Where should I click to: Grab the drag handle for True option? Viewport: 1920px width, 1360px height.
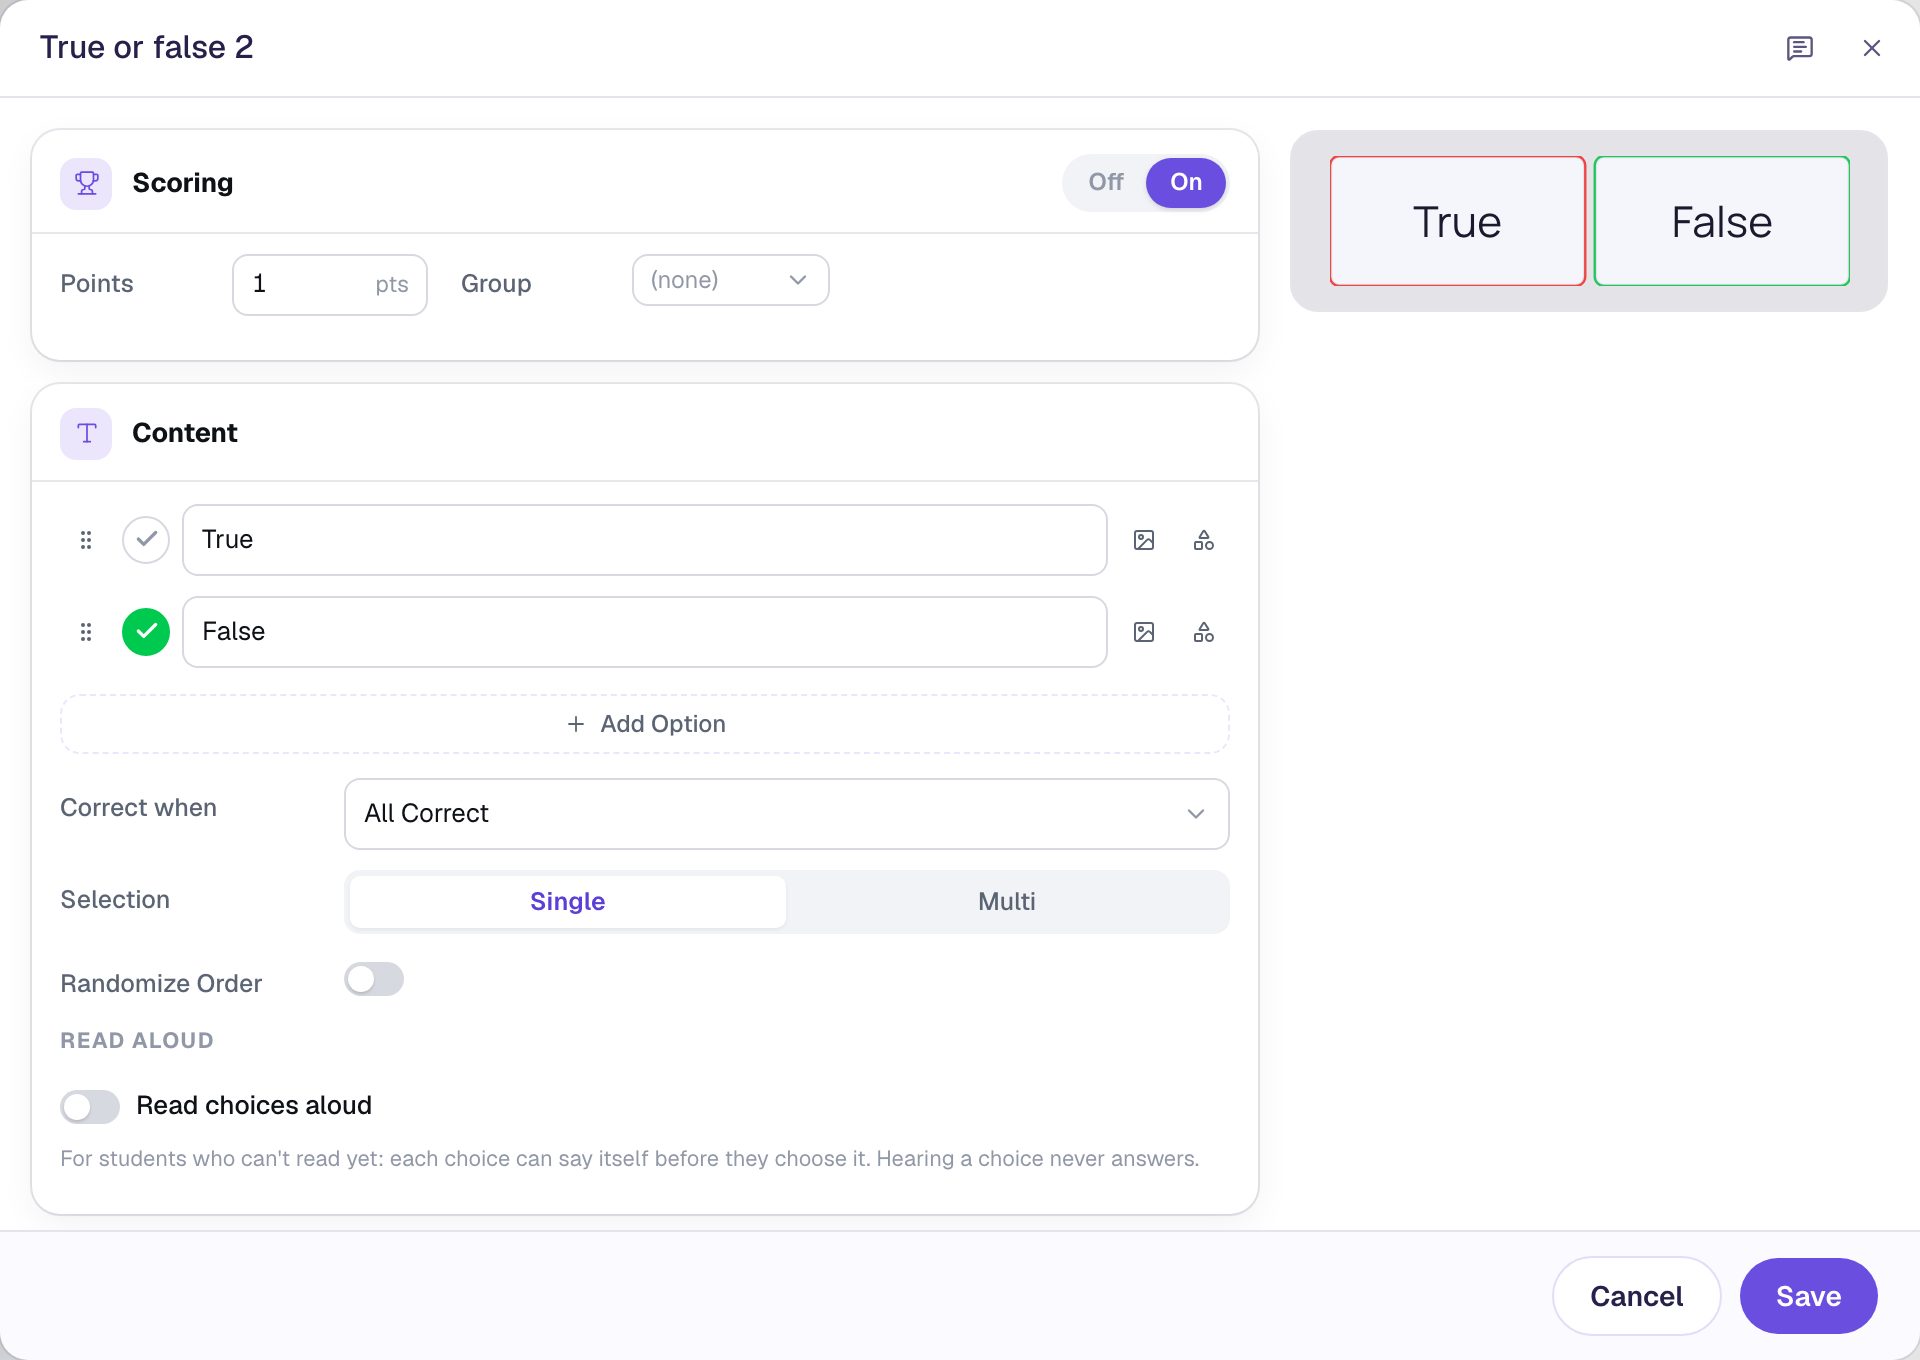(x=86, y=540)
